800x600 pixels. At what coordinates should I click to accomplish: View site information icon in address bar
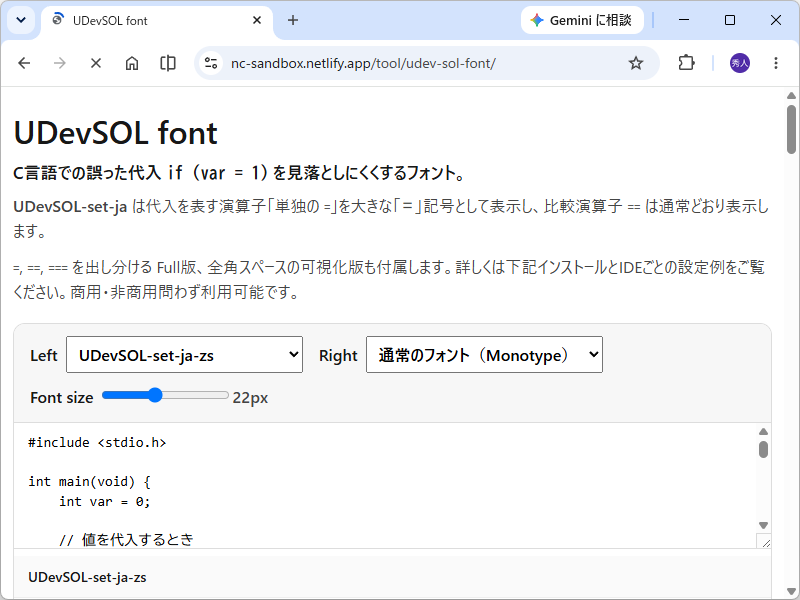click(211, 63)
